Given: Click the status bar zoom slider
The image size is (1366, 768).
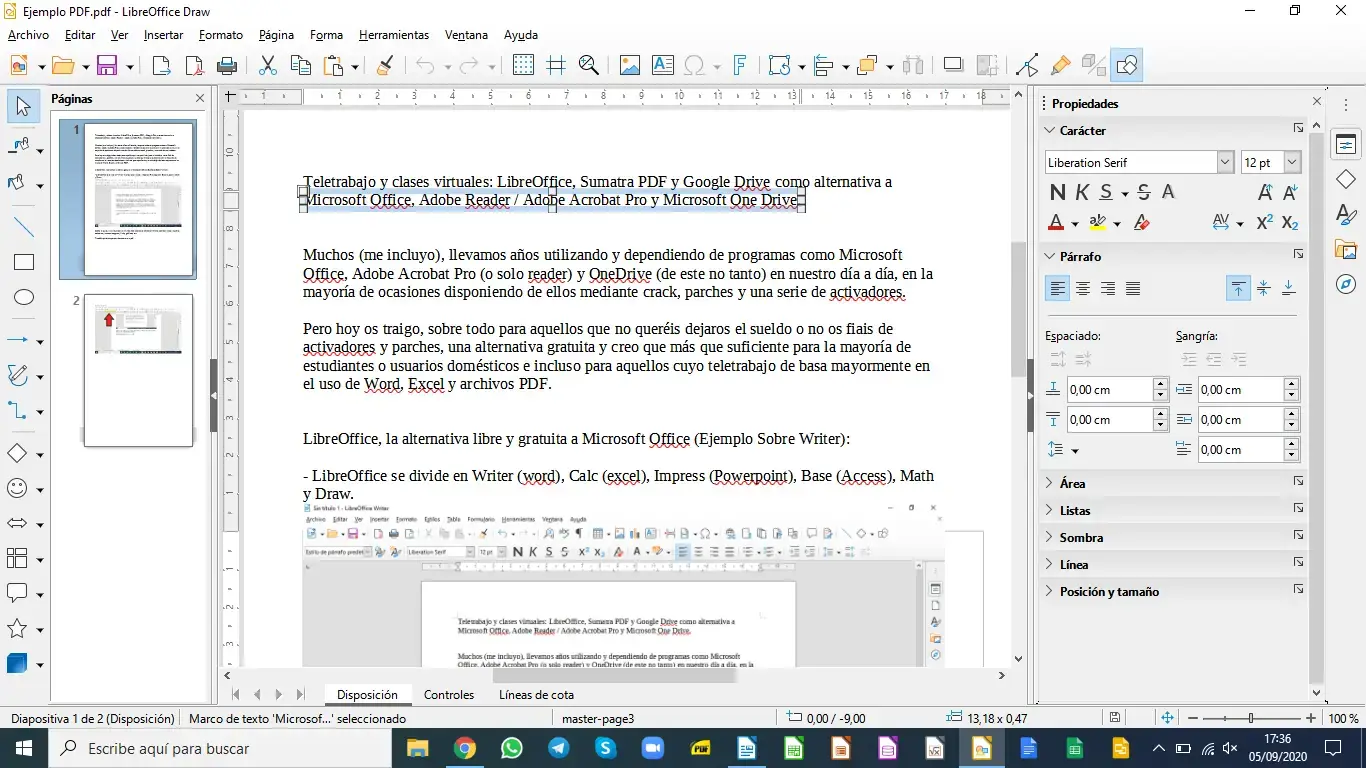Looking at the screenshot, I should coord(1250,718).
